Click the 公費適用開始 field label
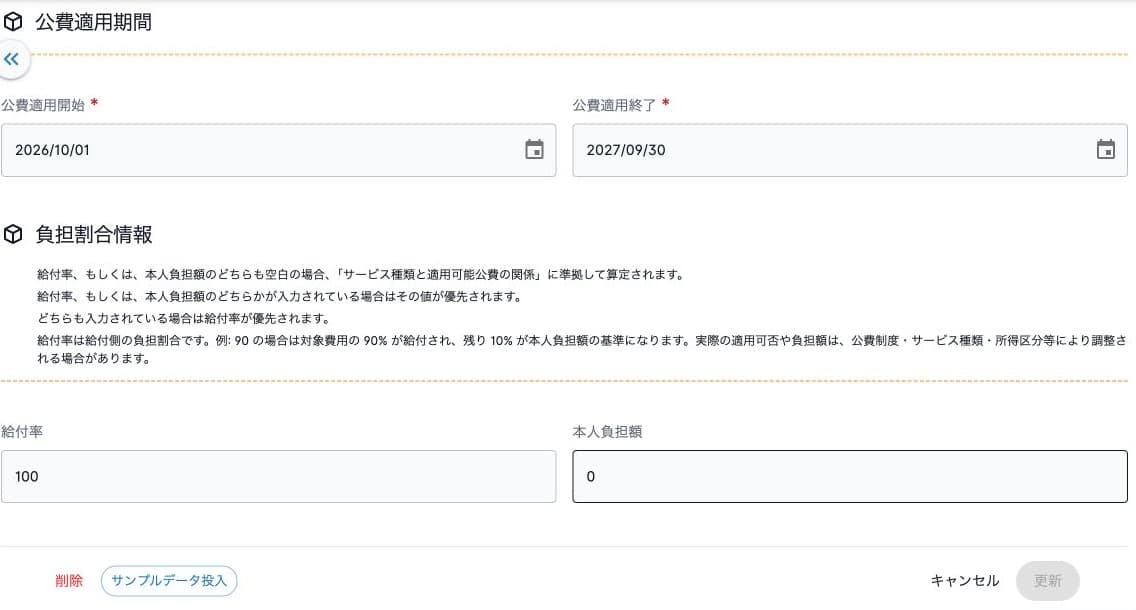 (x=43, y=105)
